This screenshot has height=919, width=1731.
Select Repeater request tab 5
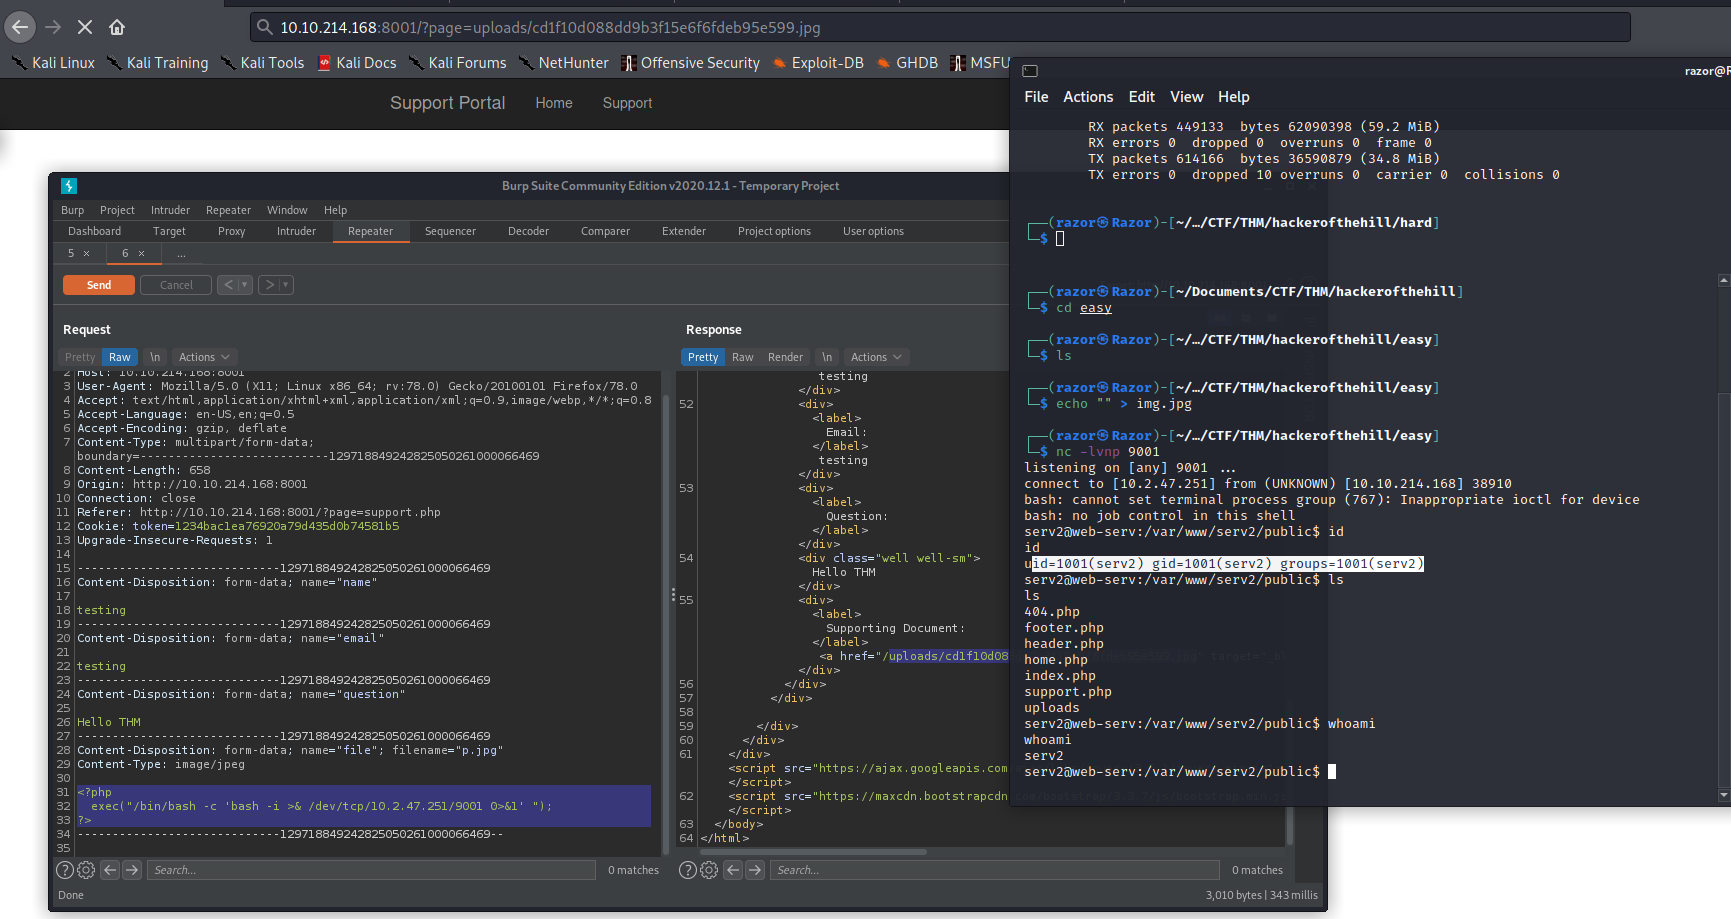pyautogui.click(x=71, y=254)
